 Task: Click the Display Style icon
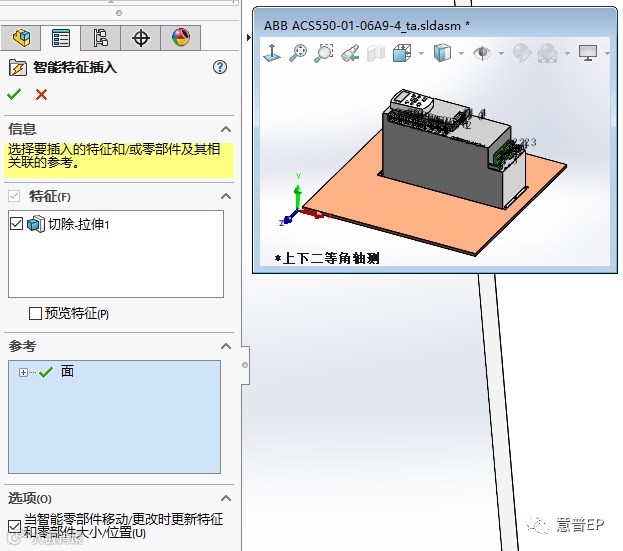tap(442, 53)
